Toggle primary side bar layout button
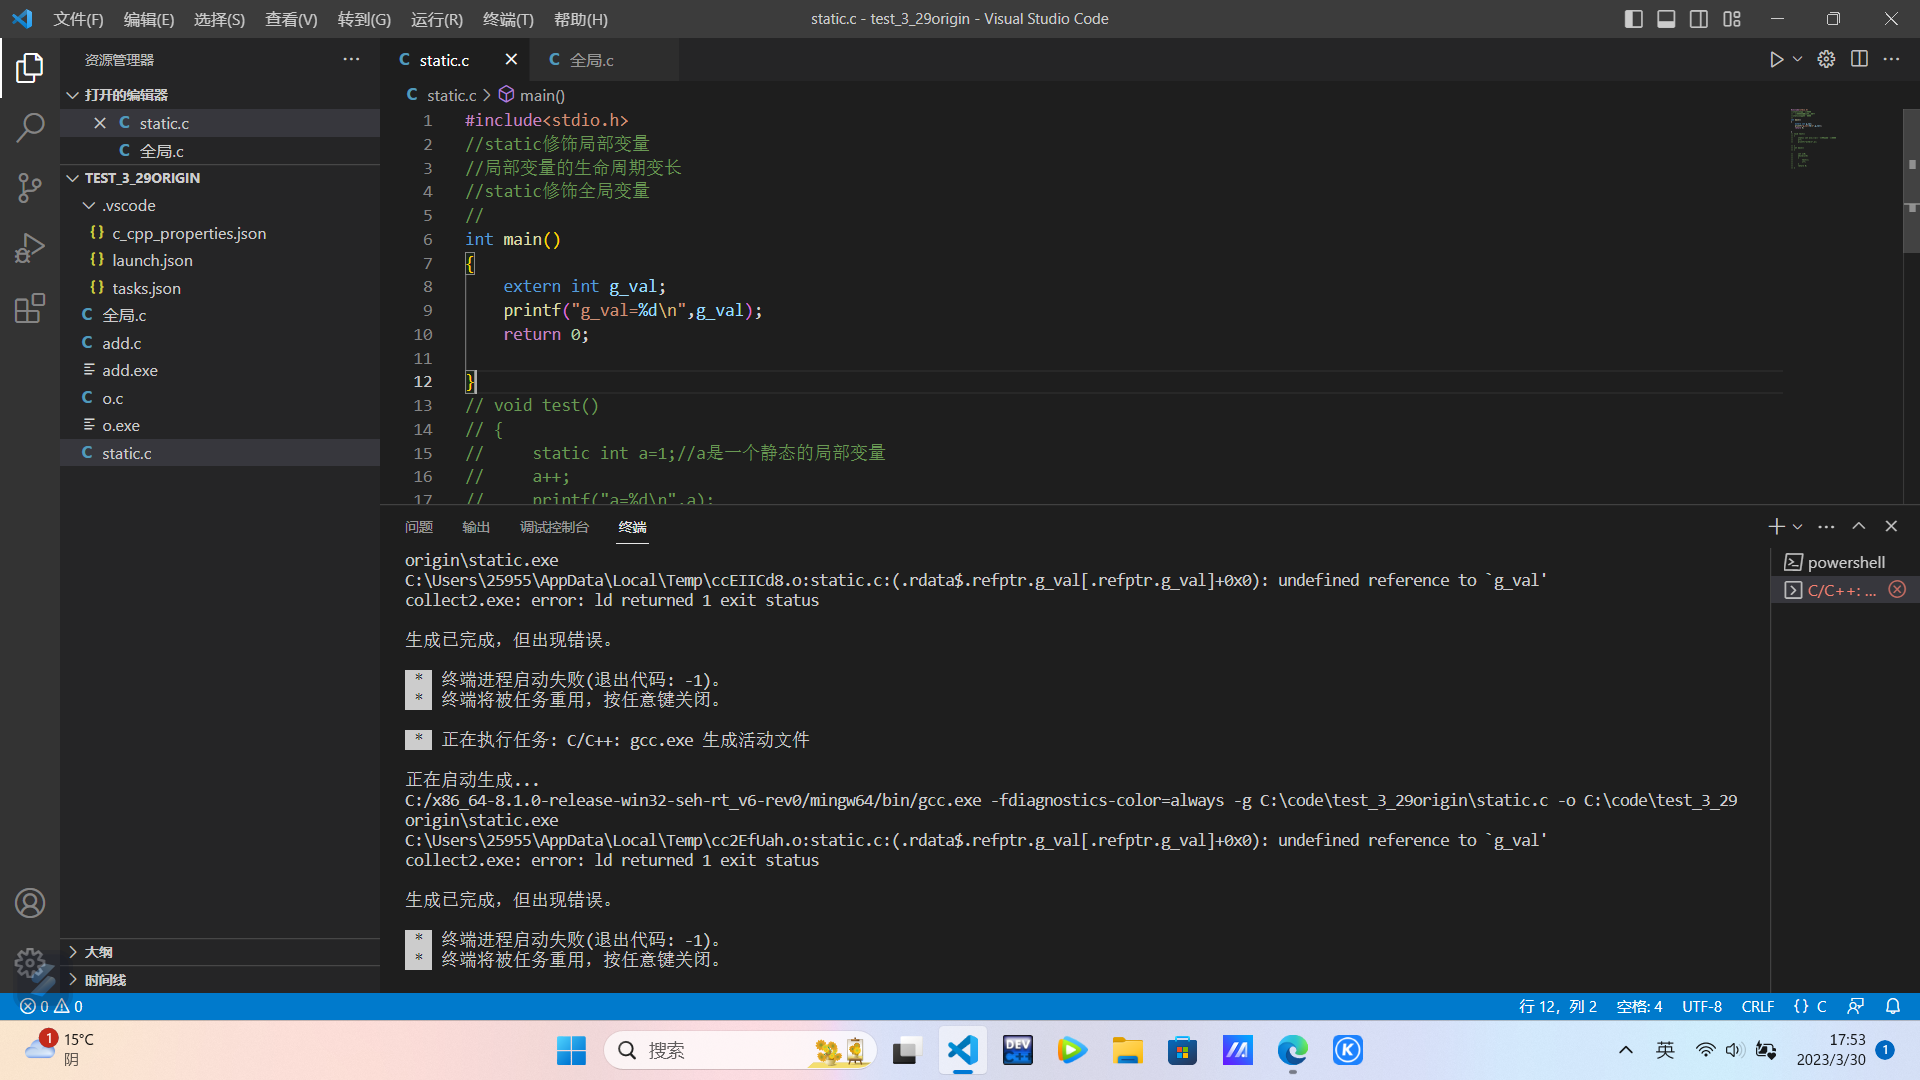This screenshot has width=1920, height=1080. pyautogui.click(x=1634, y=19)
